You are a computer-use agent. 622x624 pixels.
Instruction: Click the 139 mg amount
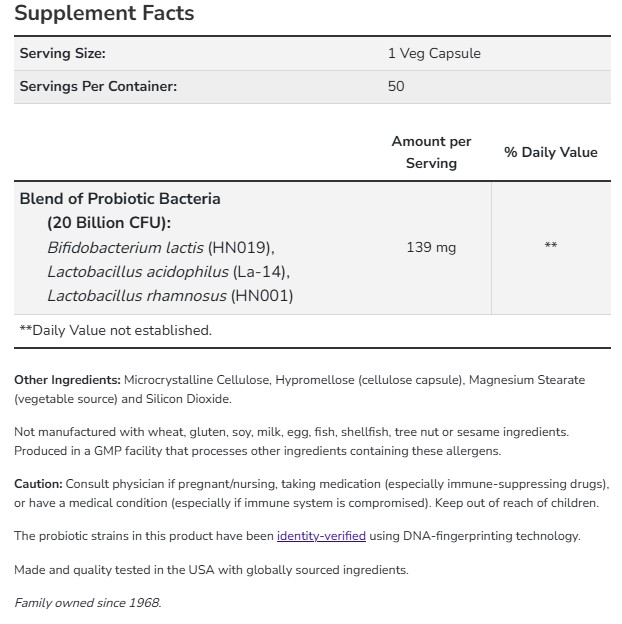coord(431,247)
